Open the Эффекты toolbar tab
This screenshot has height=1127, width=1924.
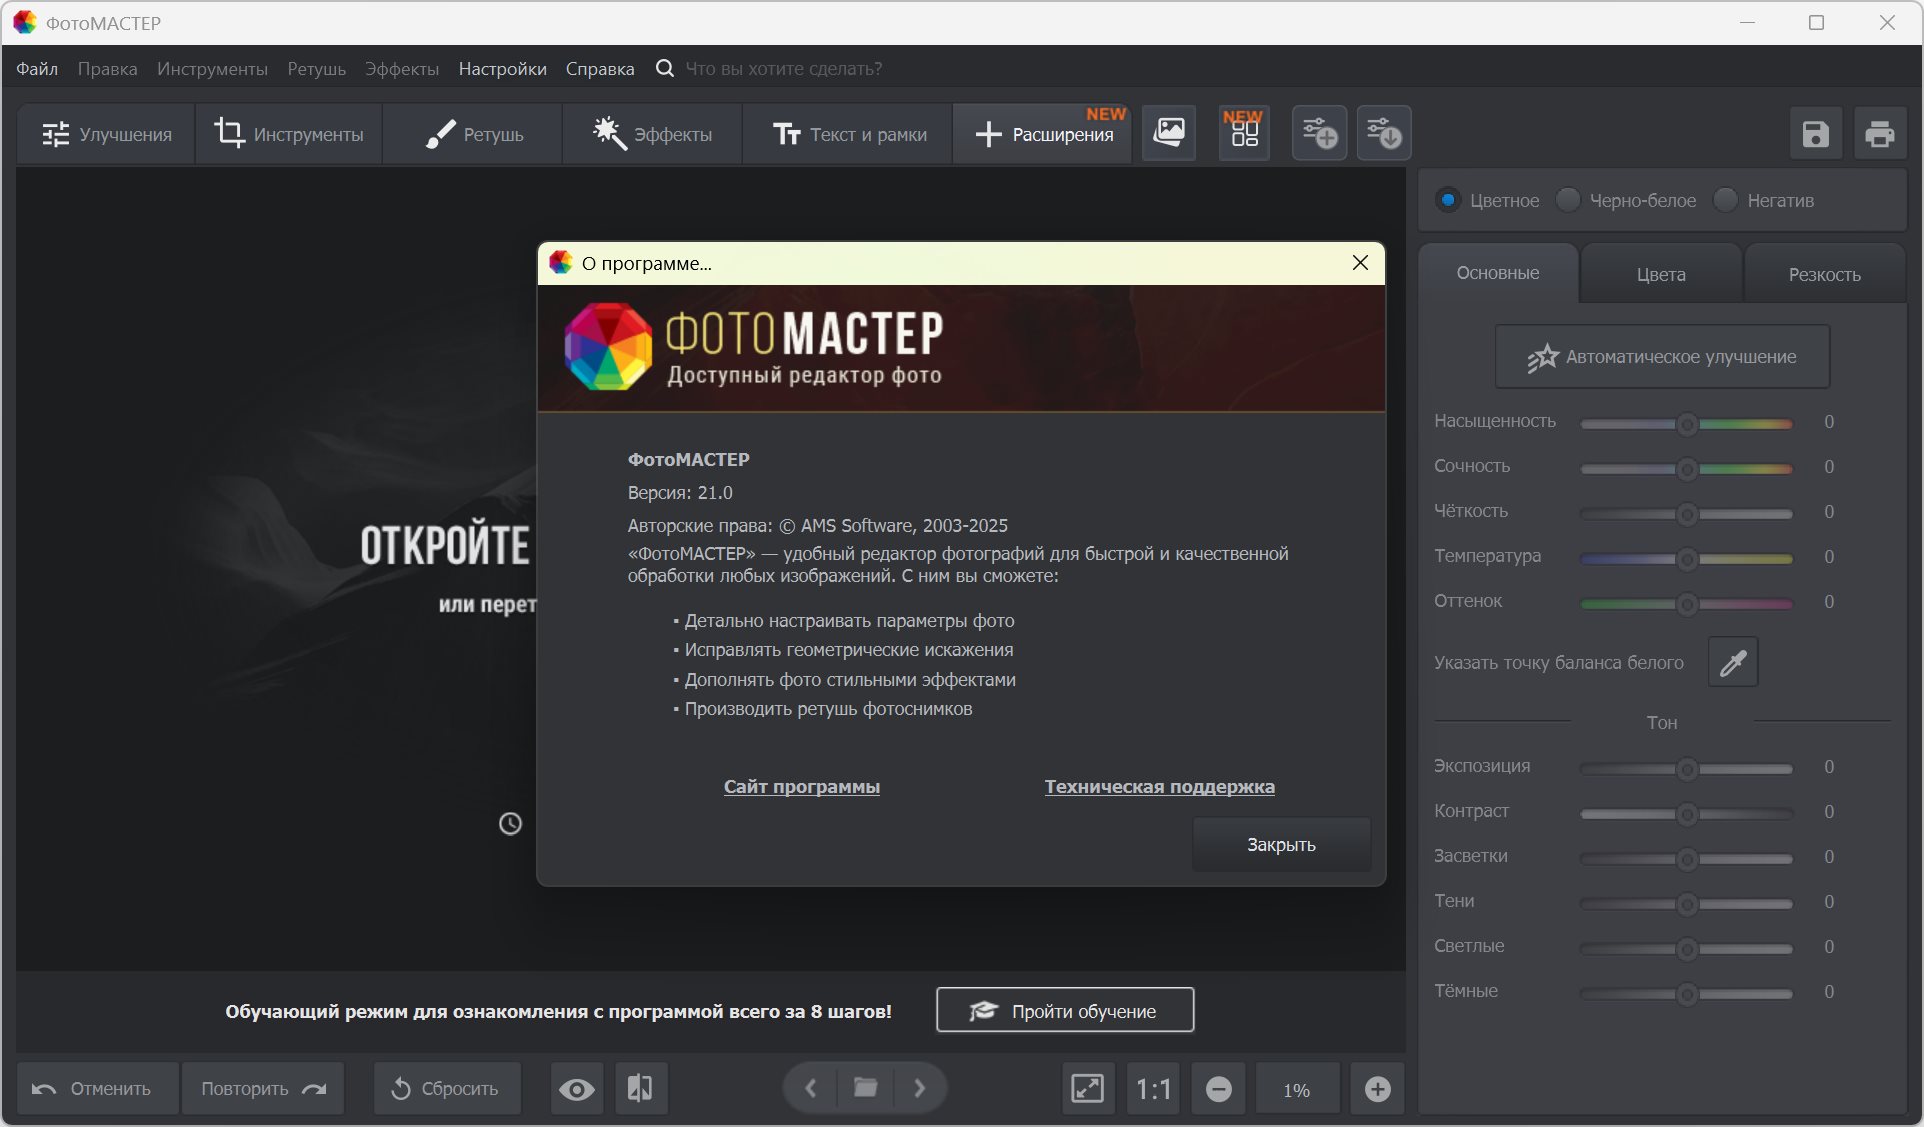pos(652,134)
